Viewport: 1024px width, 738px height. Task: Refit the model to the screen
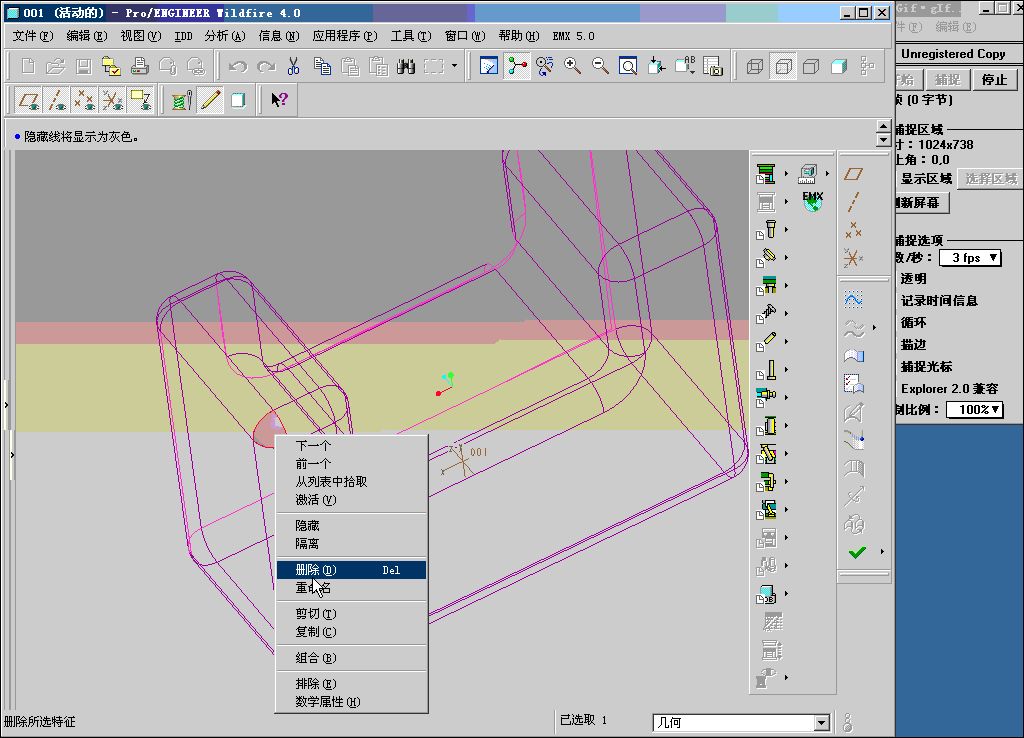tap(628, 66)
